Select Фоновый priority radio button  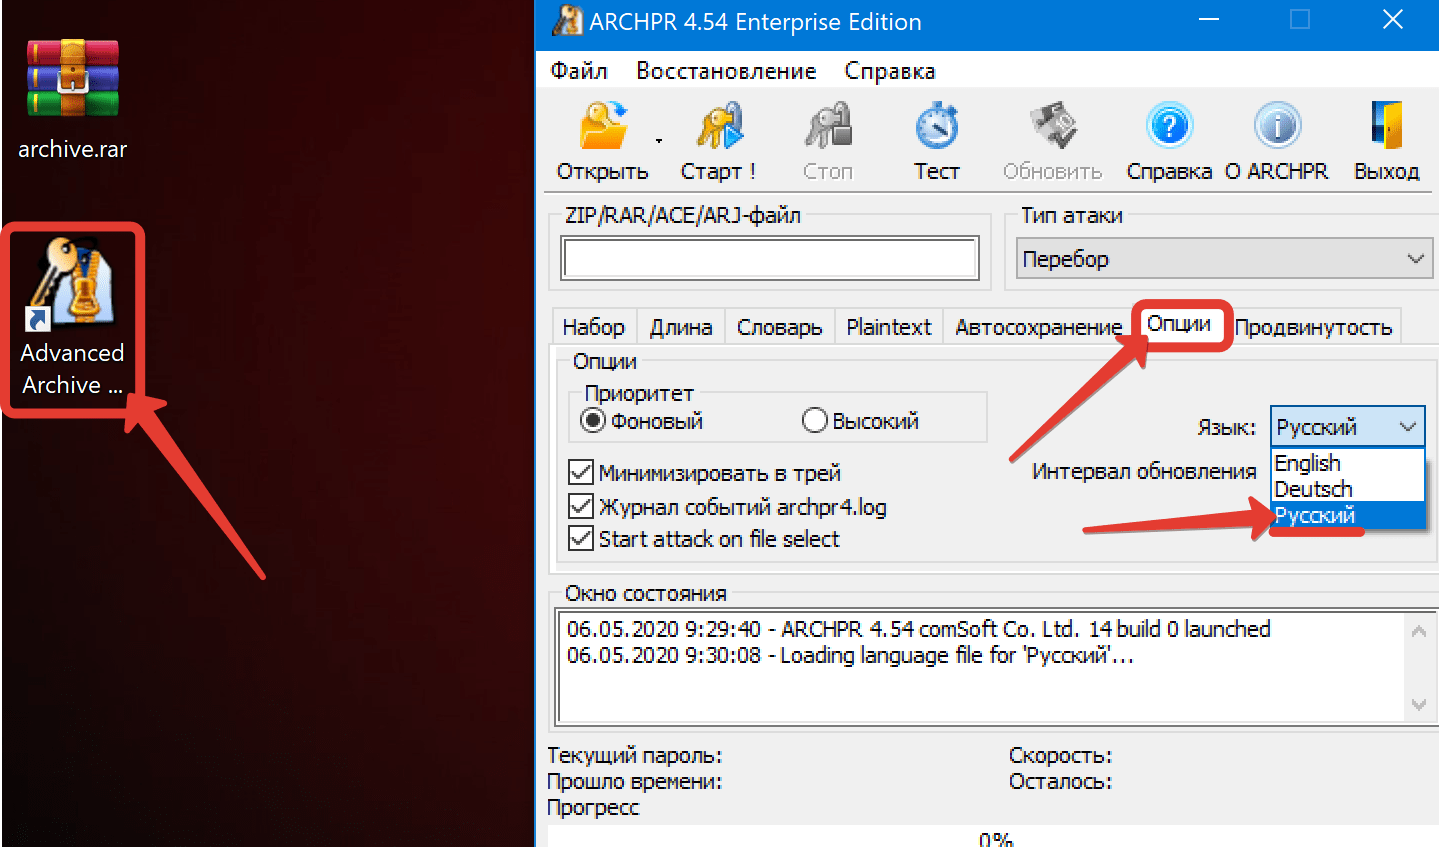[x=593, y=421]
